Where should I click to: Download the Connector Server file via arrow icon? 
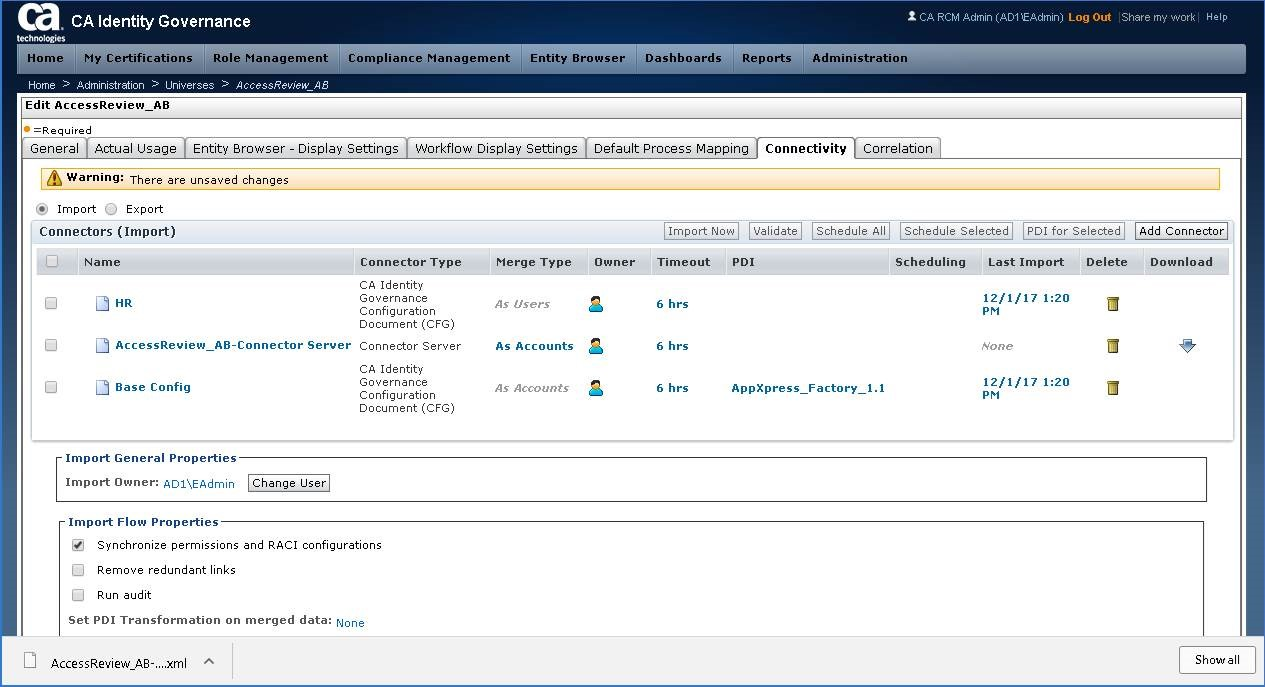pyautogui.click(x=1187, y=346)
